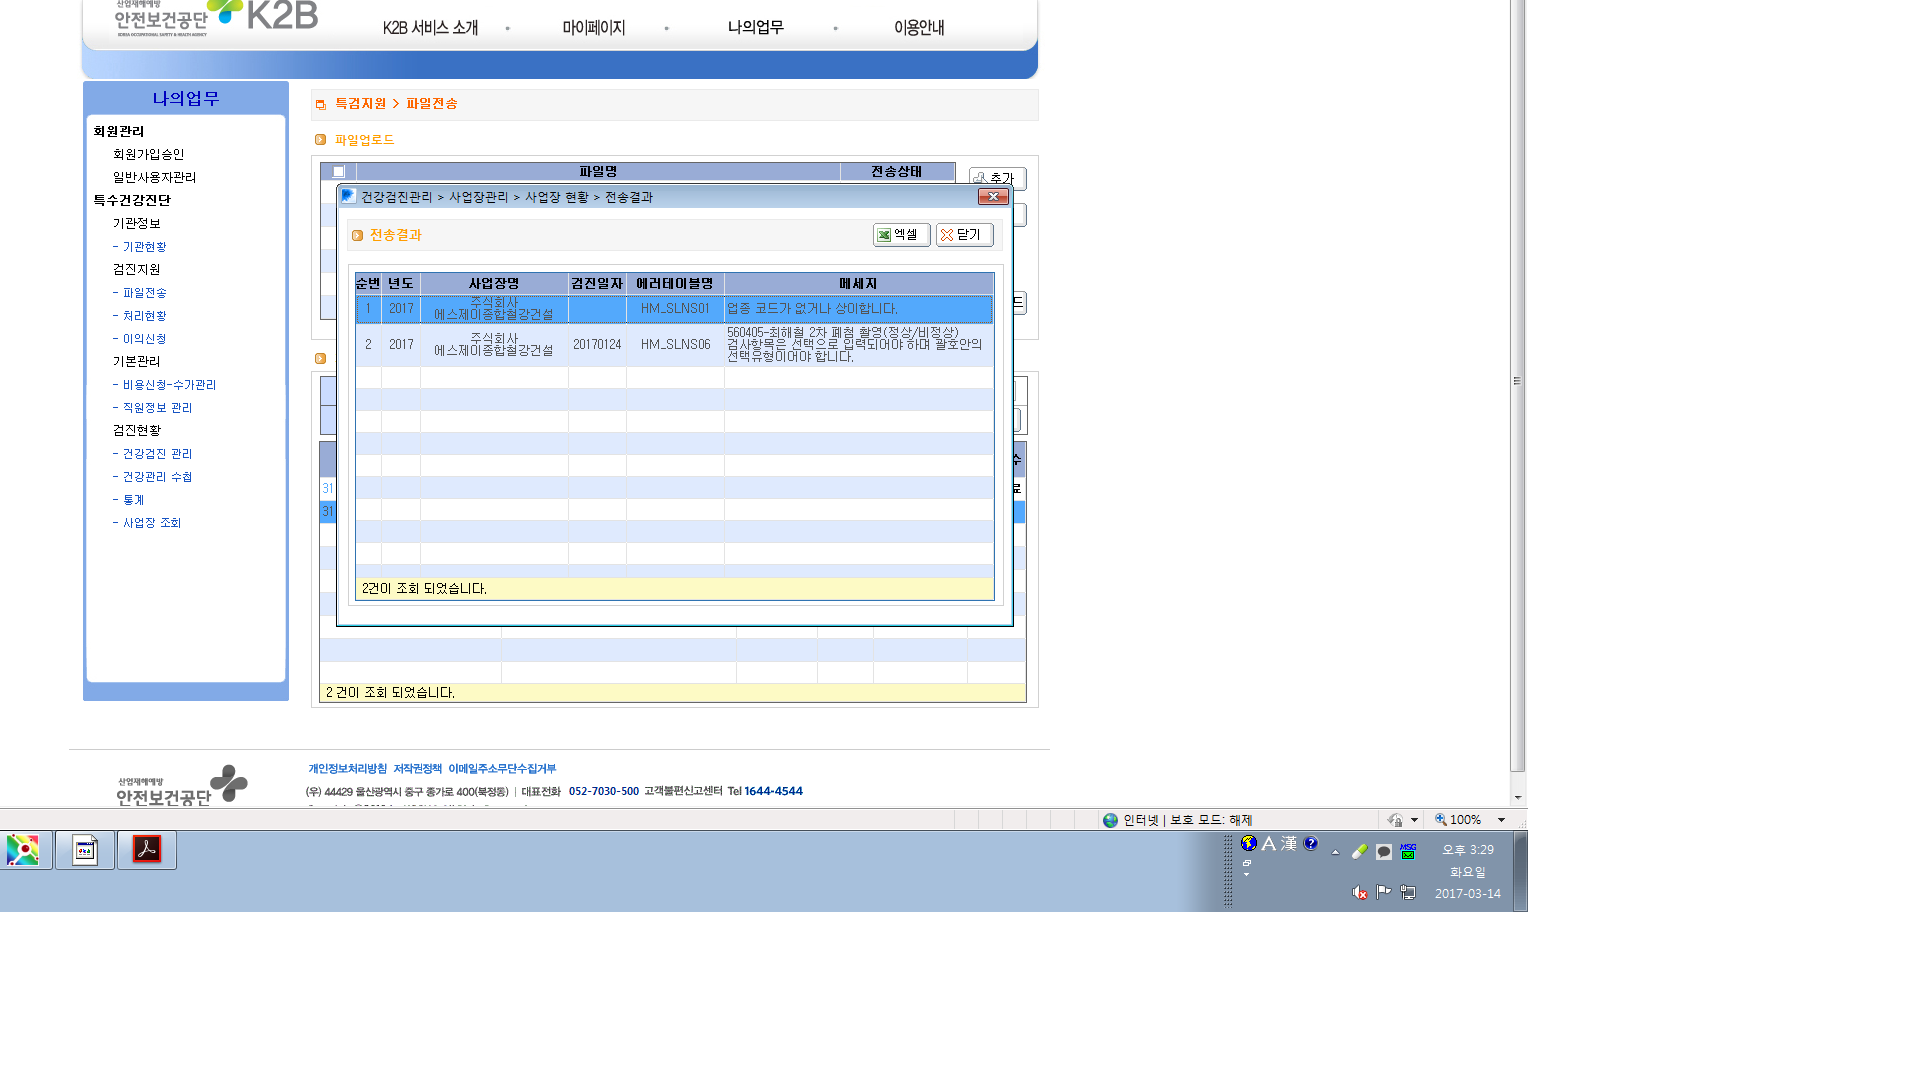Image resolution: width=1920 pixels, height=1080 pixels.
Task: Click the muted volume tray icon
Action: (1360, 893)
